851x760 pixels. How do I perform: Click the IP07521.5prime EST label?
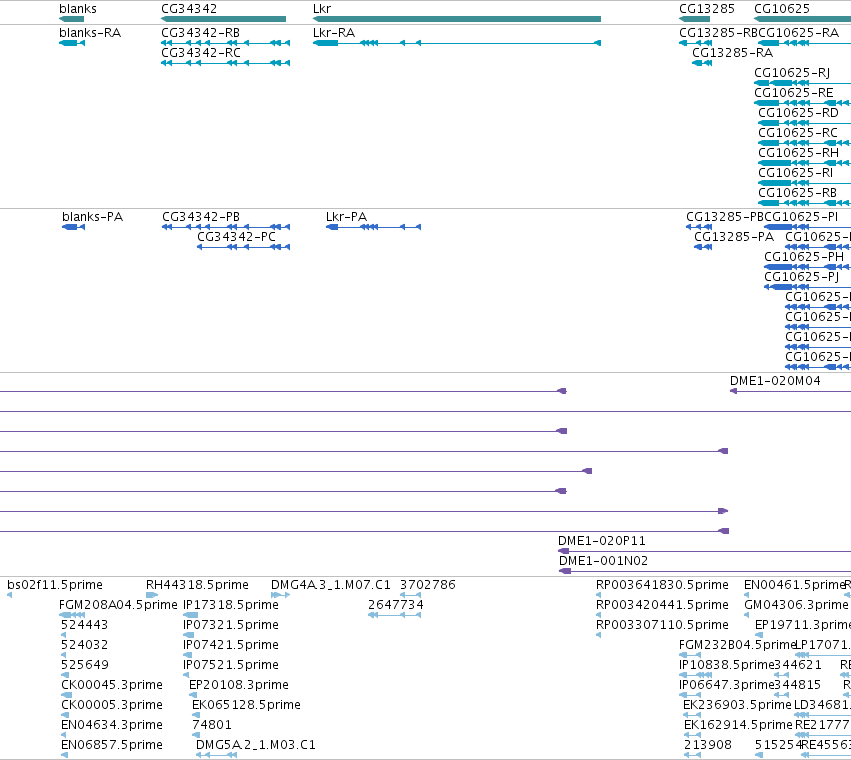point(231,666)
